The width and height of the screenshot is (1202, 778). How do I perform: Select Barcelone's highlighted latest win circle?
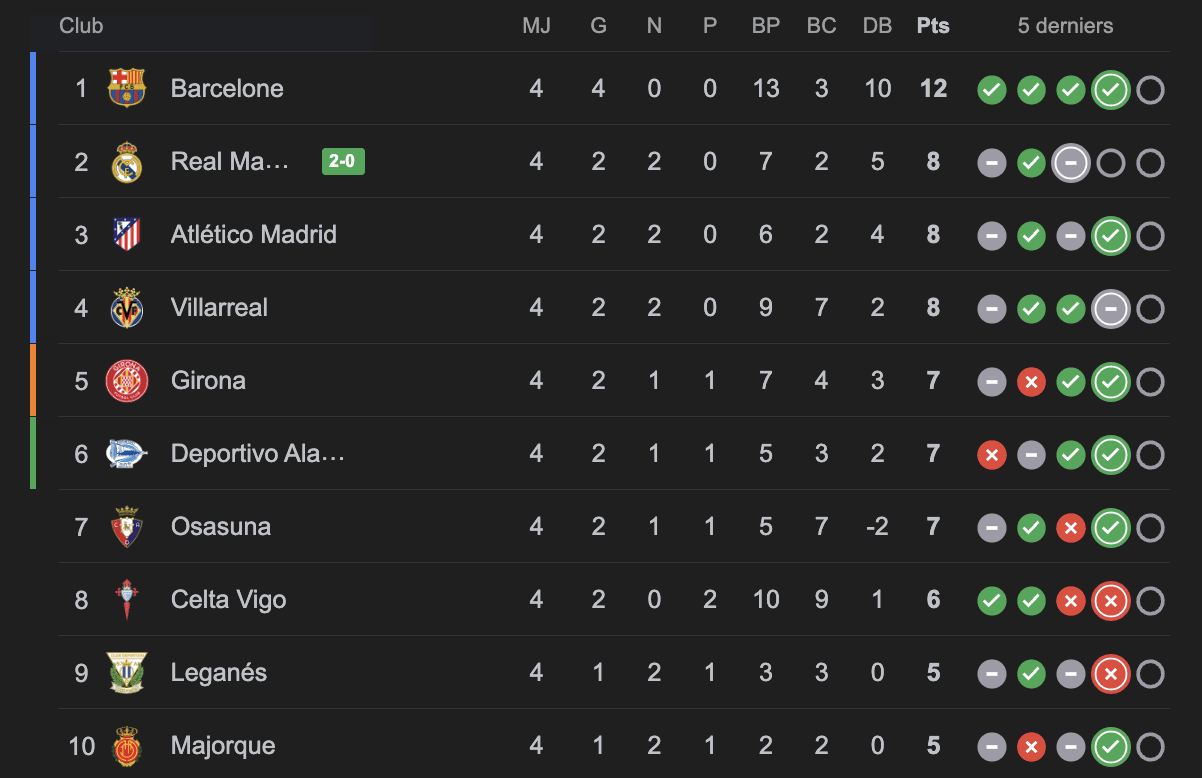[1111, 90]
